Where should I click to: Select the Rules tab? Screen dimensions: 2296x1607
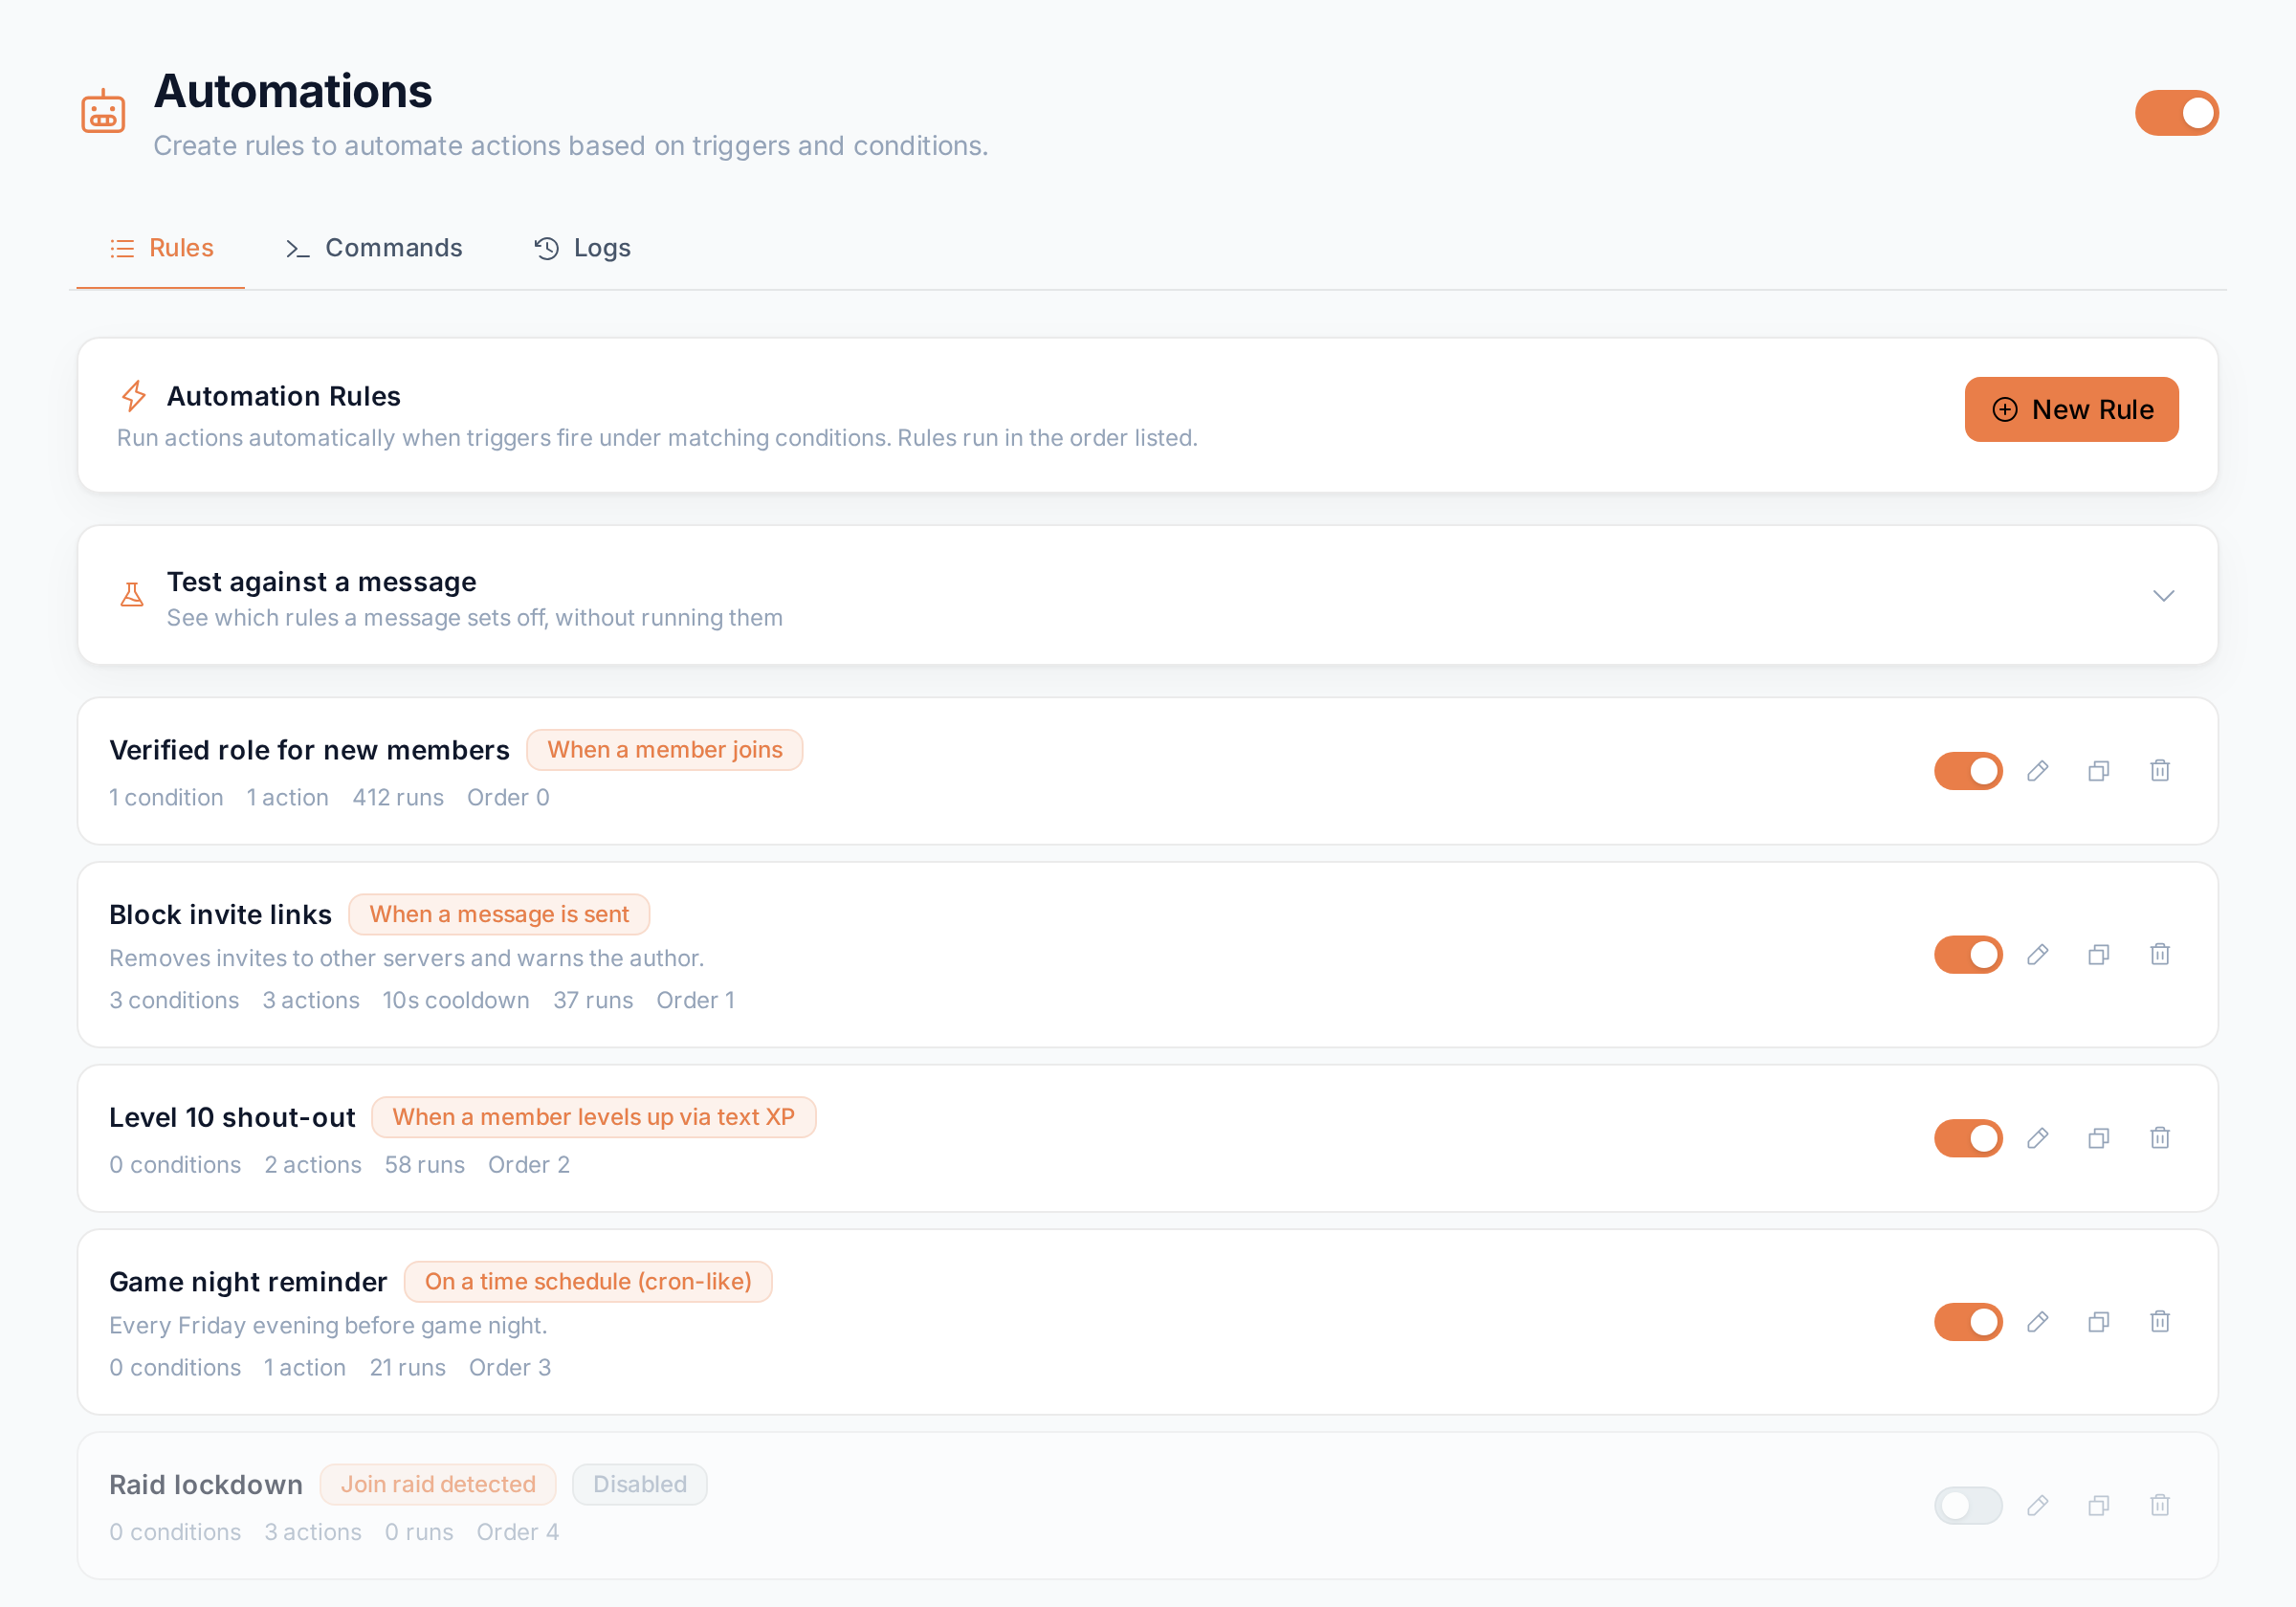(161, 248)
